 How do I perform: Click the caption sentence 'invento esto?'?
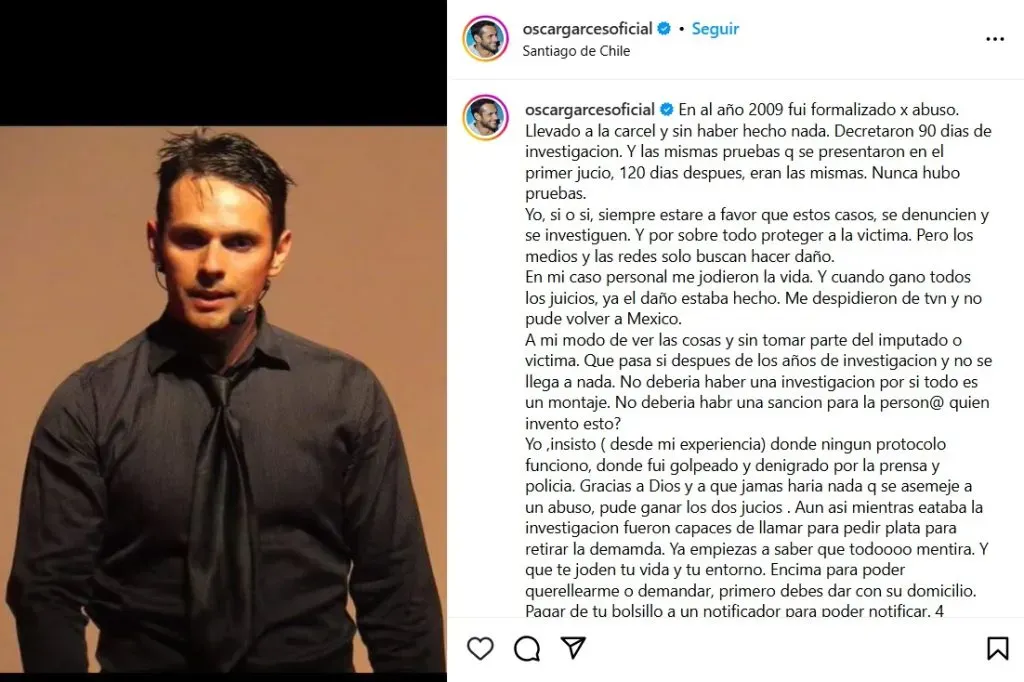(573, 423)
